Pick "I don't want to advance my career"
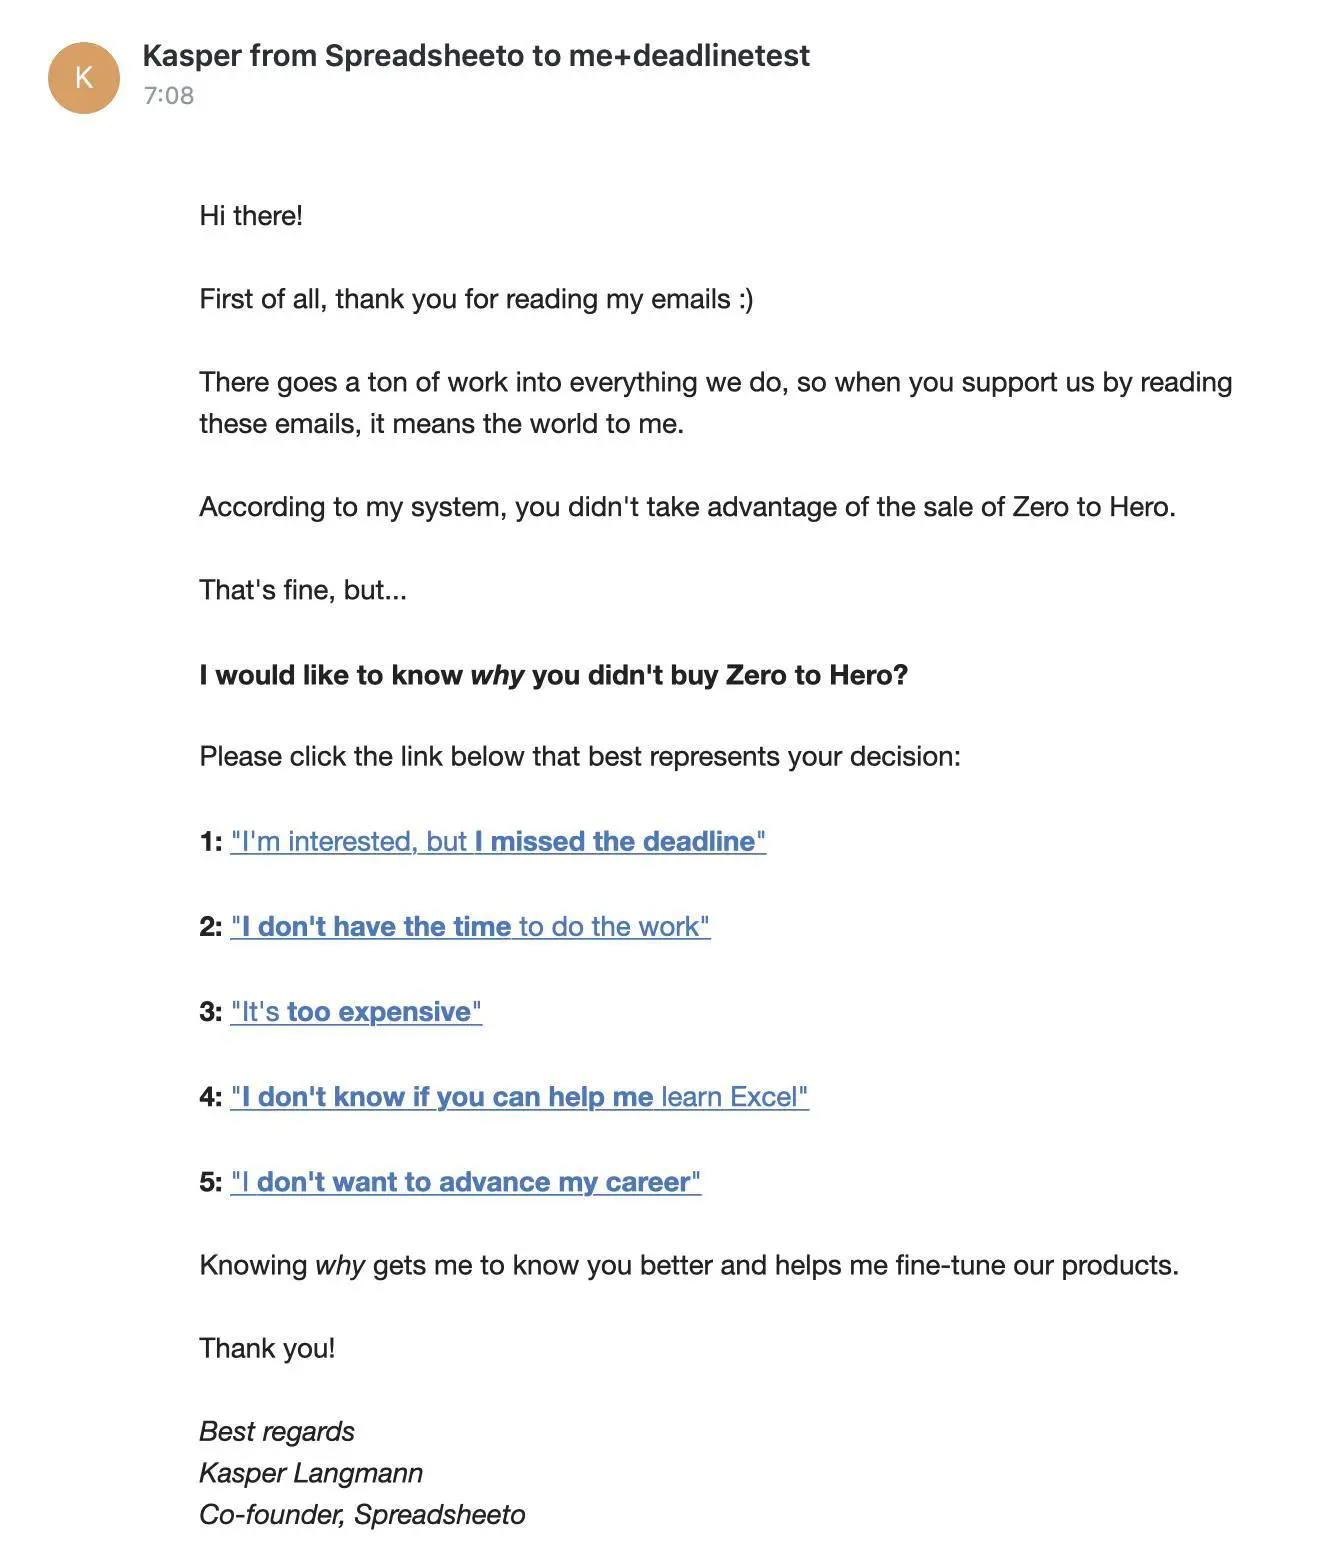 pos(465,1182)
